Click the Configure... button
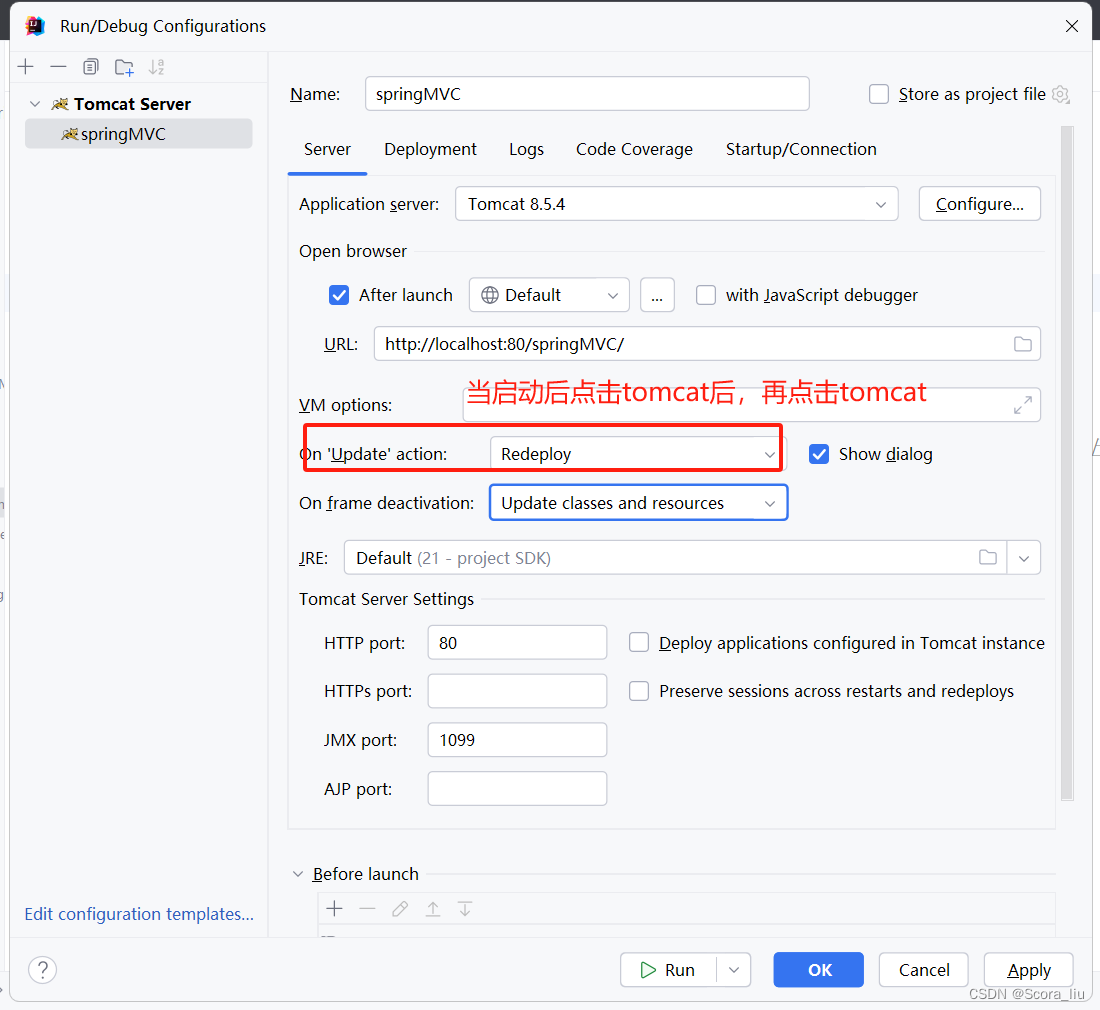 [979, 203]
